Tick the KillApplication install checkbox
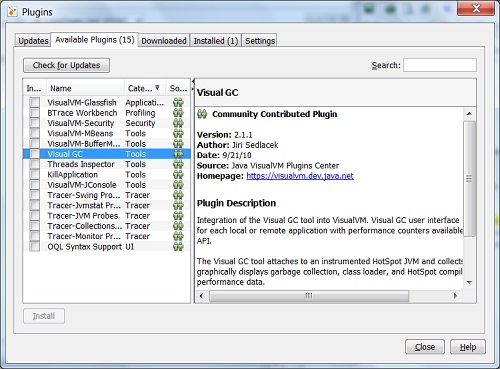Image resolution: width=500 pixels, height=369 pixels. [x=34, y=175]
